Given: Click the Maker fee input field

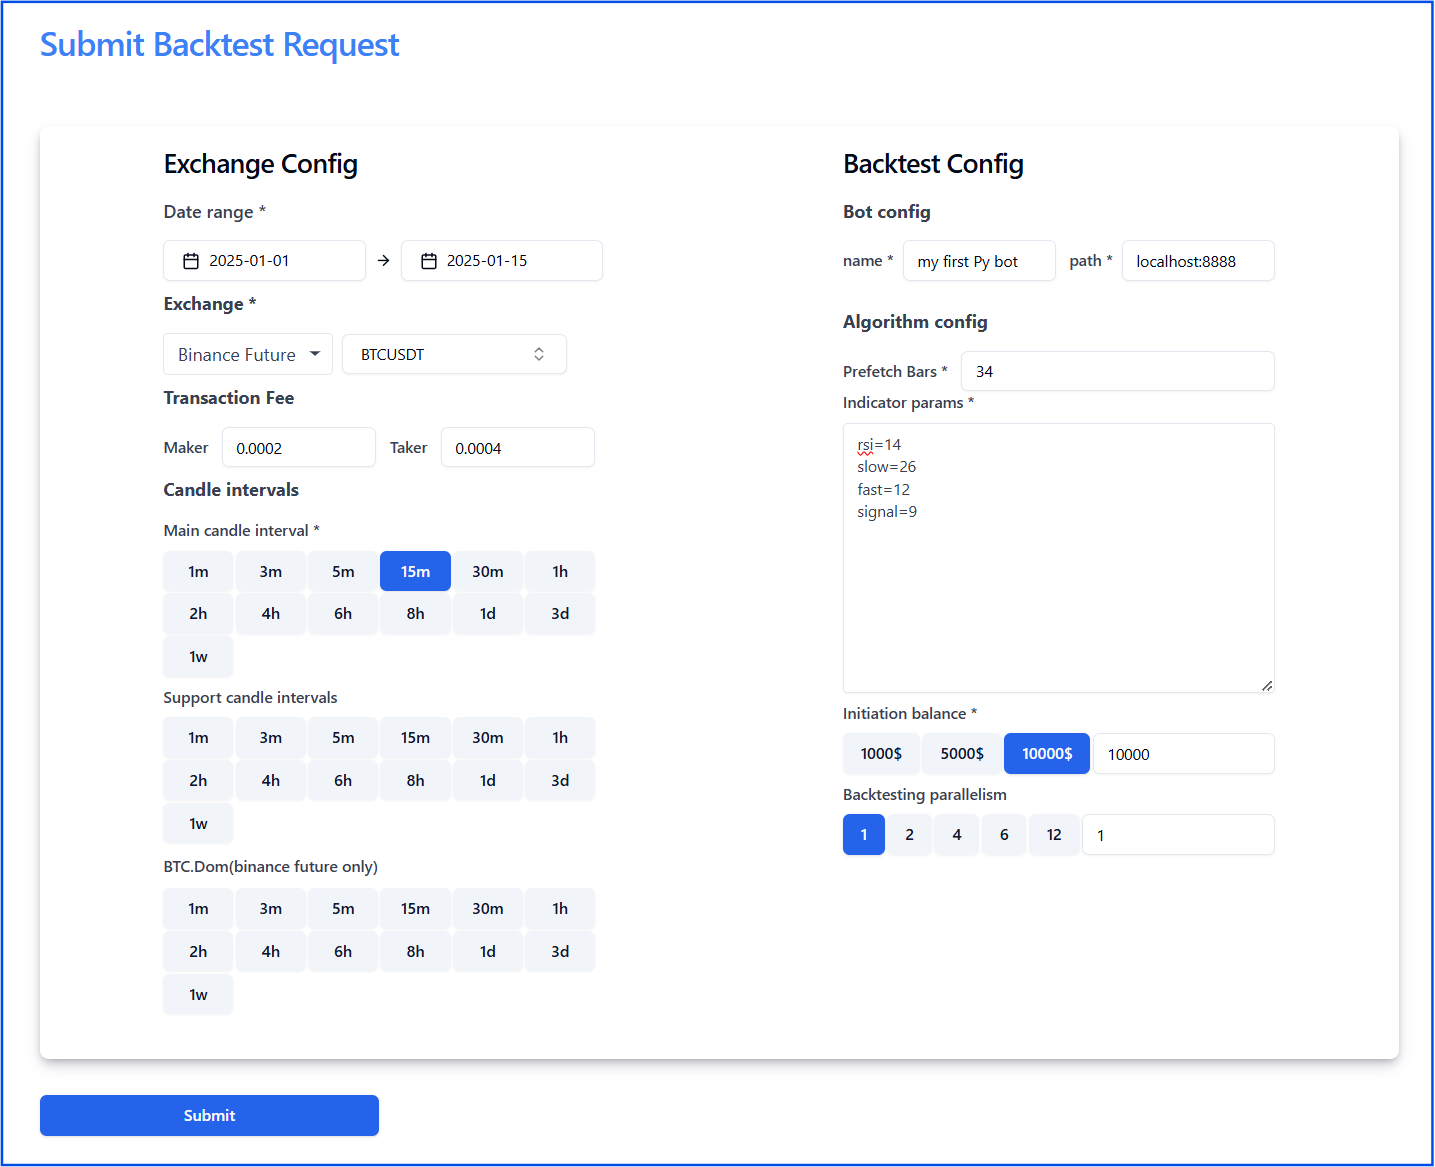Looking at the screenshot, I should 298,448.
